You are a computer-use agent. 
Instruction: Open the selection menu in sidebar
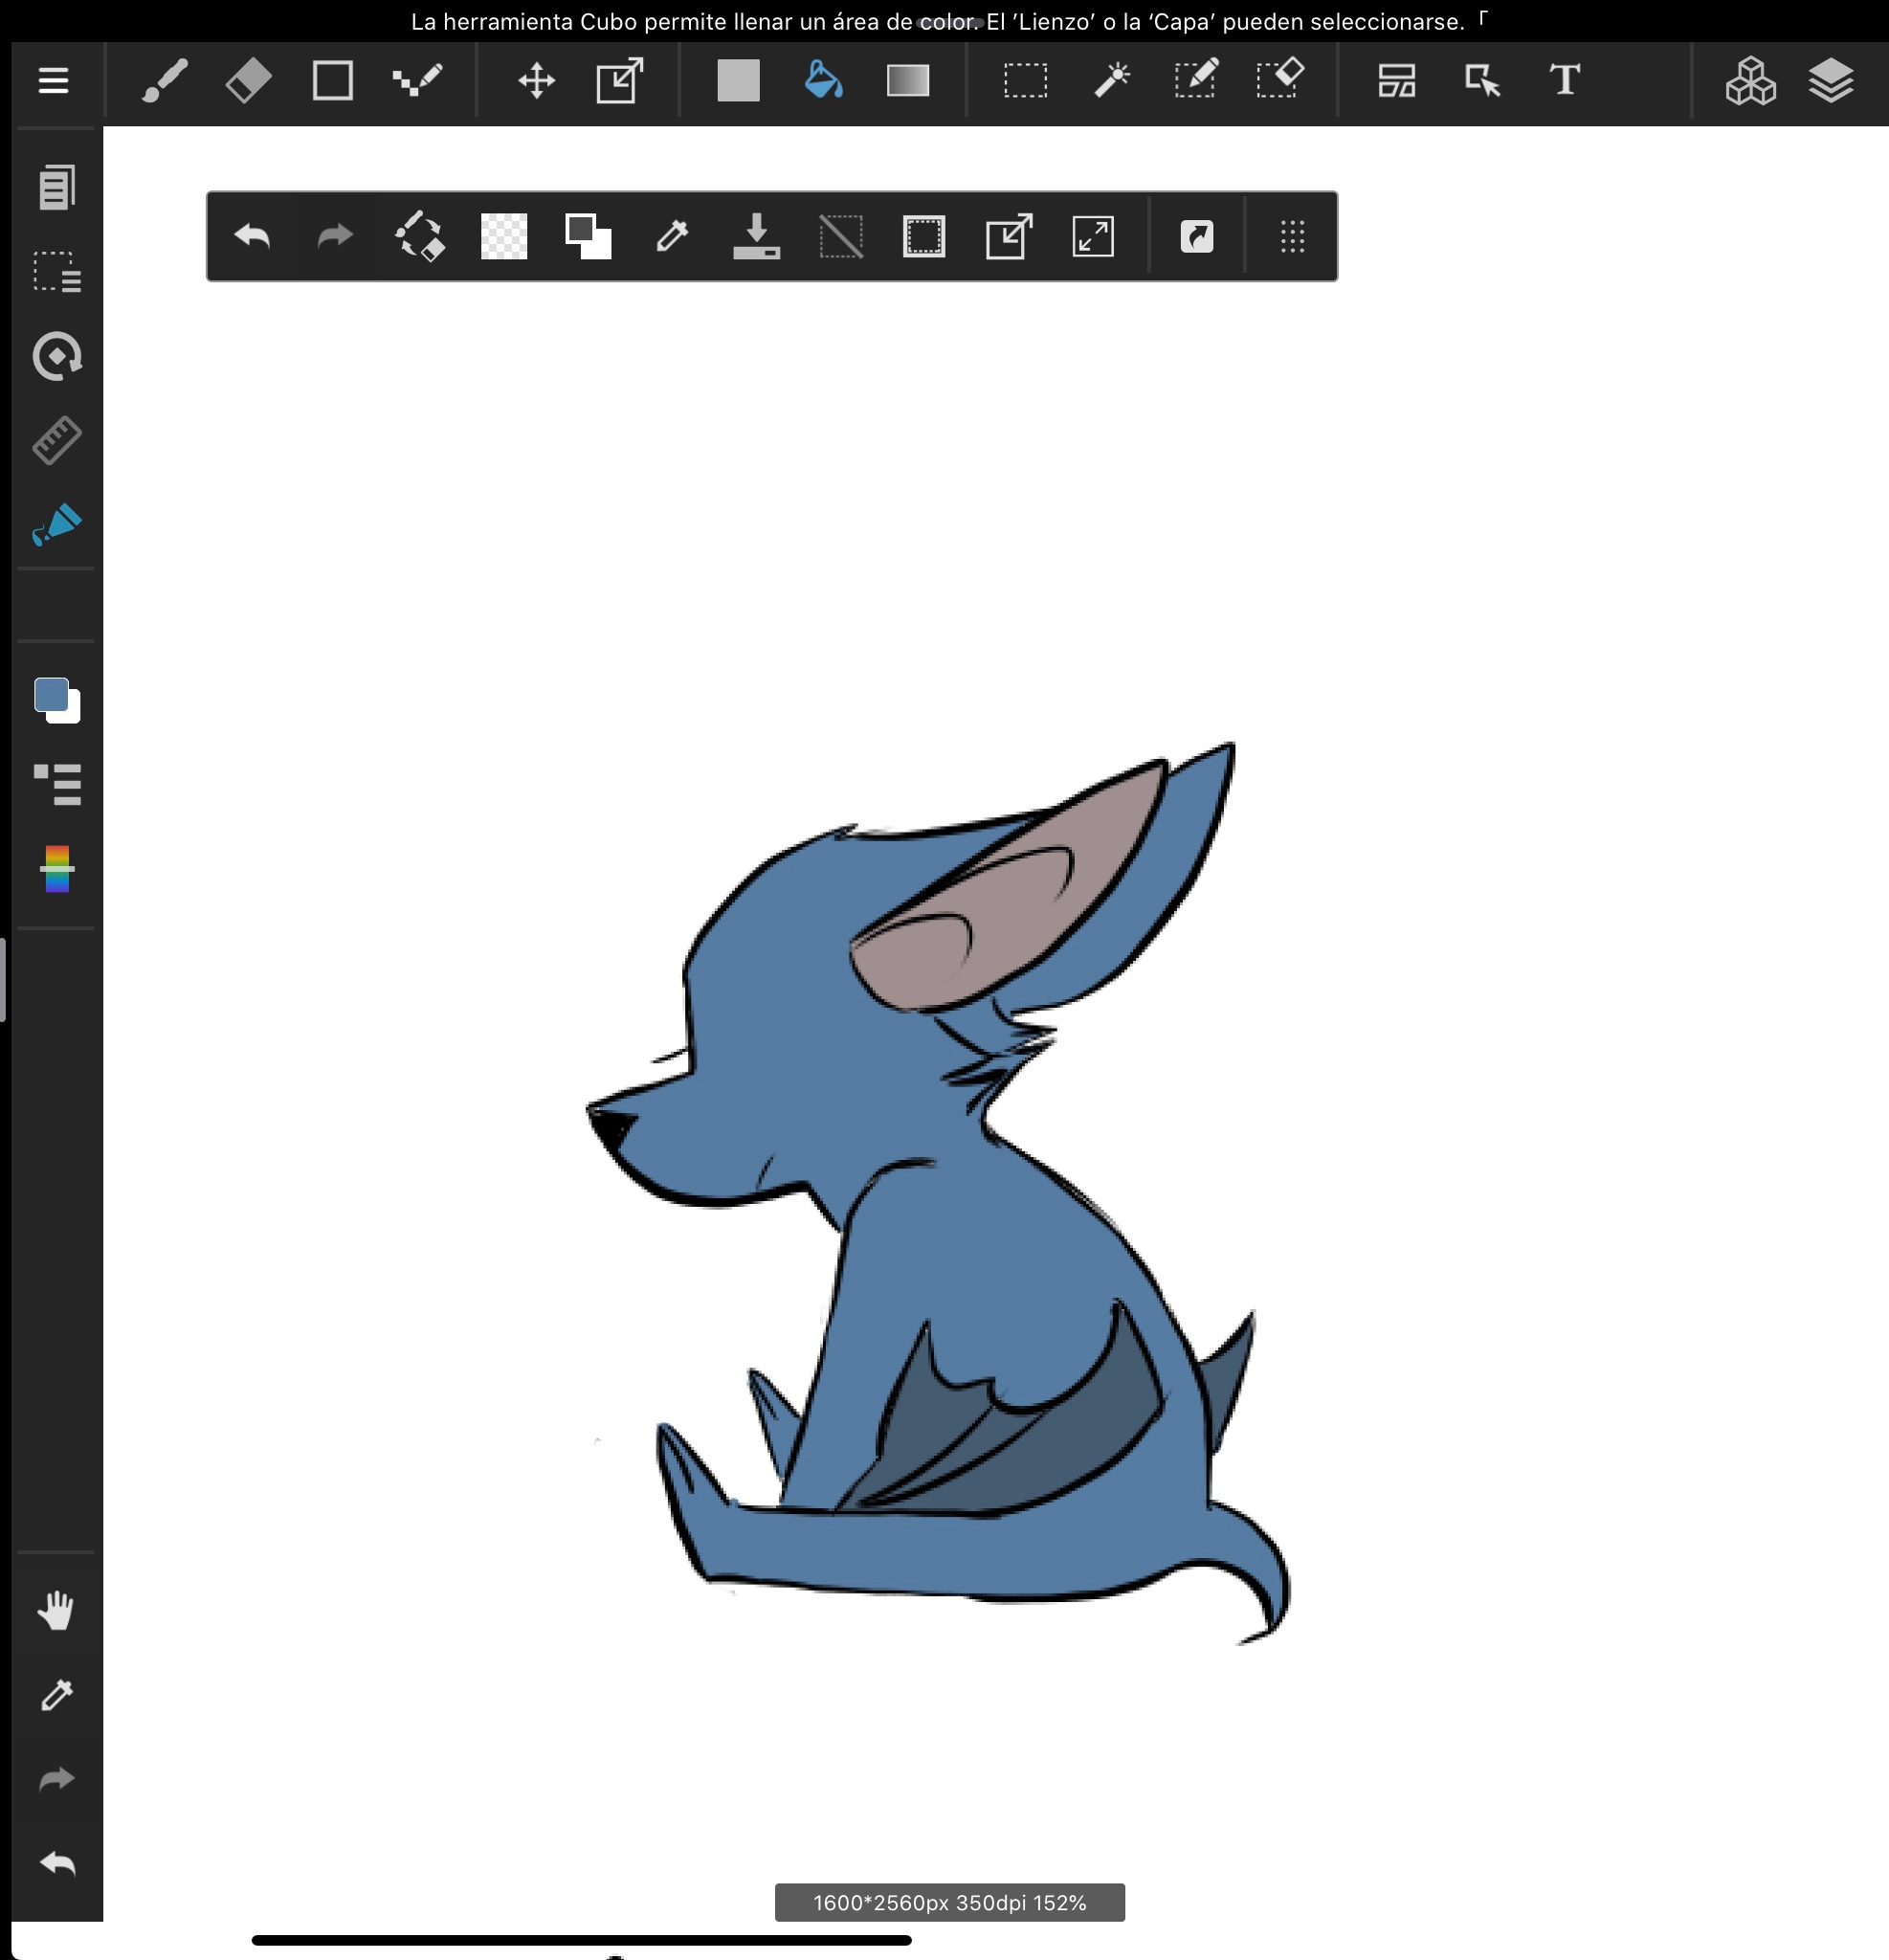57,272
